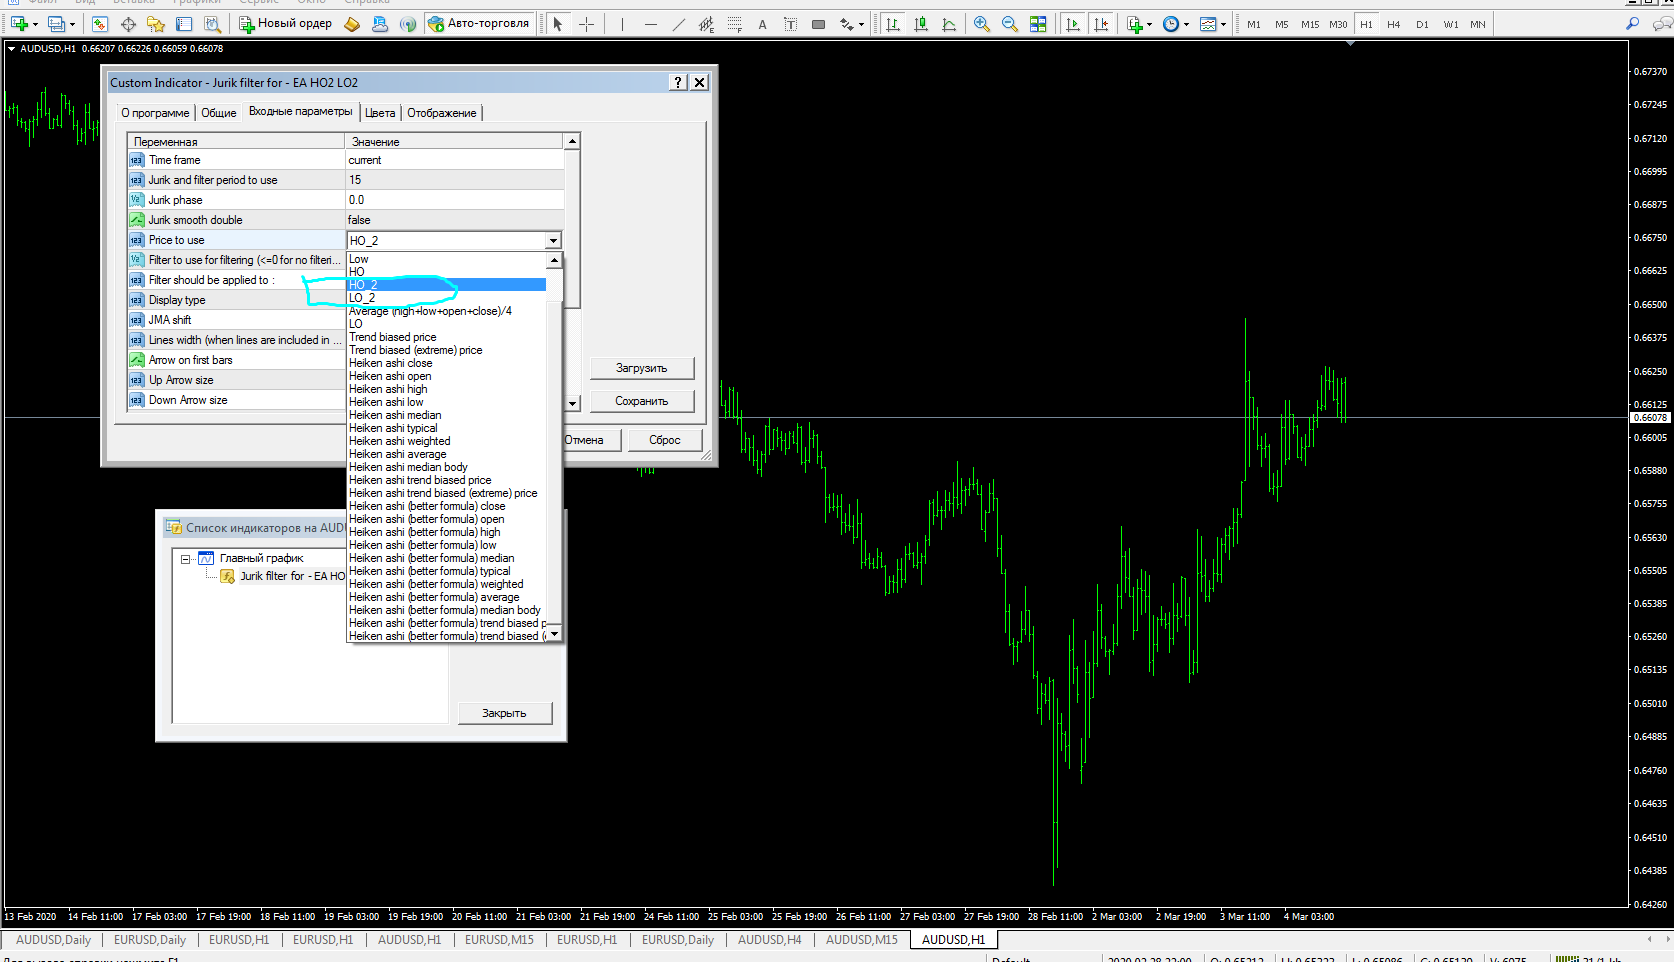Open the search magnifier in toolbar
The width and height of the screenshot is (1674, 962).
(1633, 24)
